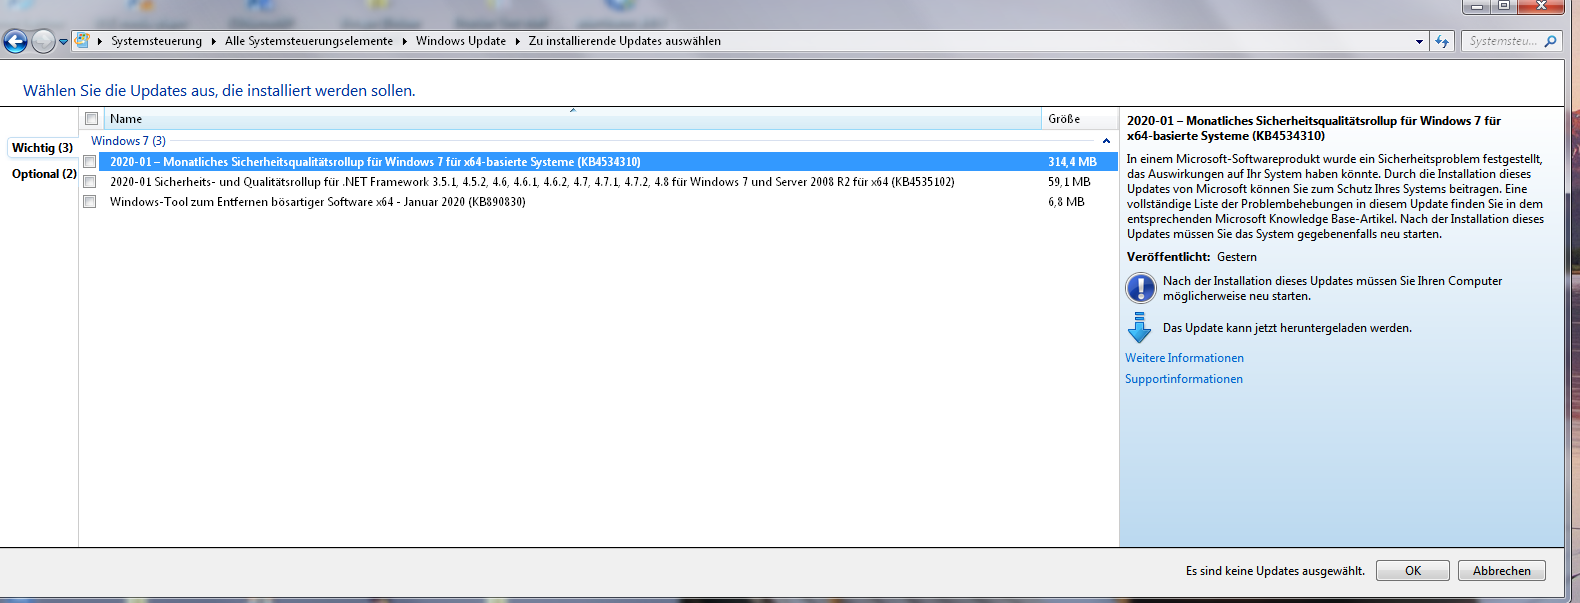Open the recent pages dropdown arrow
The height and width of the screenshot is (603, 1580).
pyautogui.click(x=63, y=42)
